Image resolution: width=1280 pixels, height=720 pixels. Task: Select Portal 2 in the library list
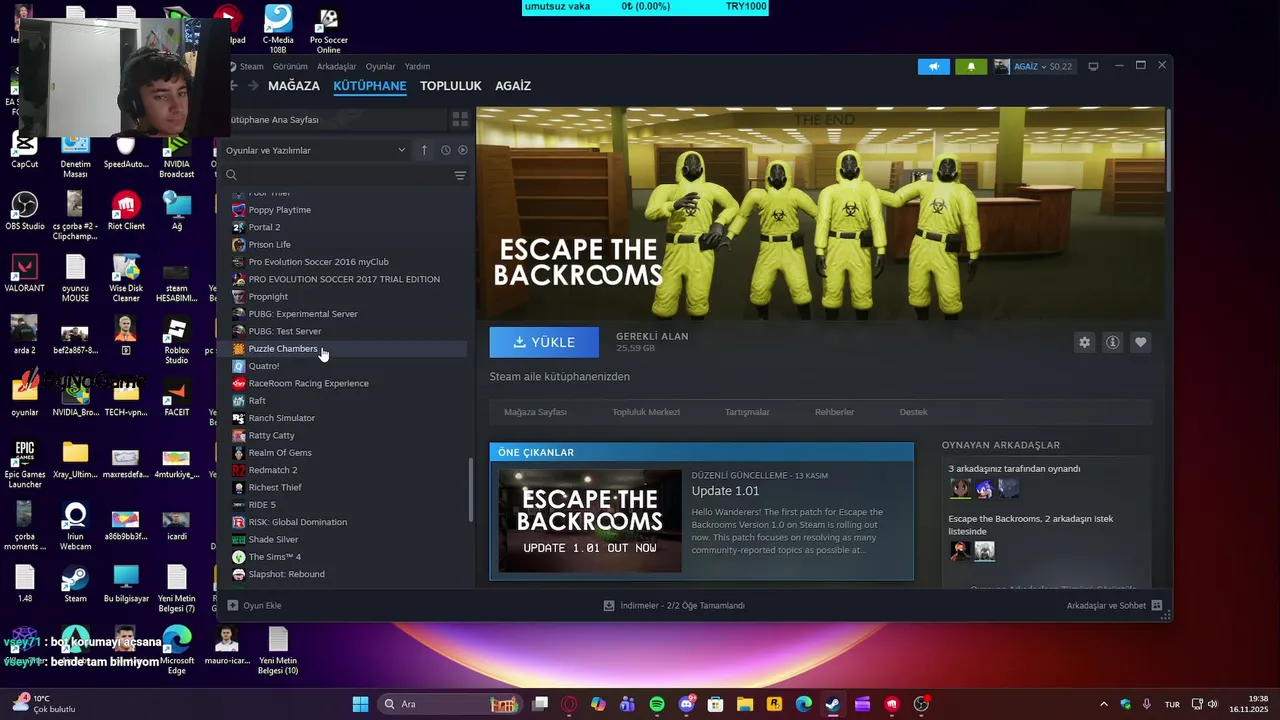coord(264,227)
